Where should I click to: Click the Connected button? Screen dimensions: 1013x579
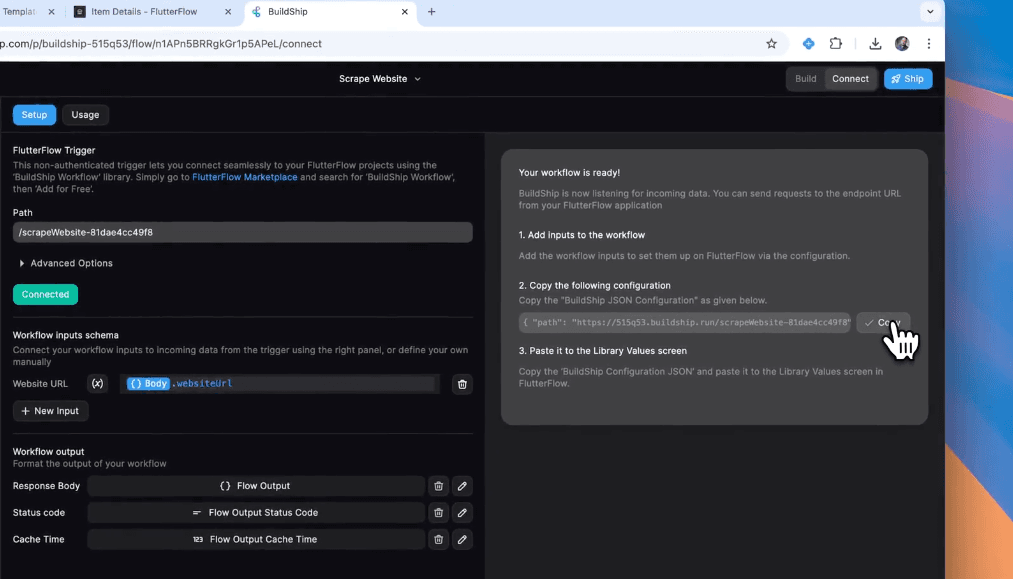coord(45,295)
